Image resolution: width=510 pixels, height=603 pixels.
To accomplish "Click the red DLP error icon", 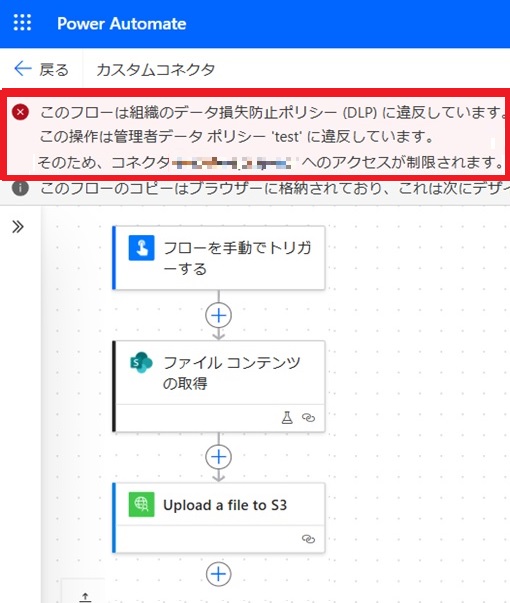I will tap(20, 112).
